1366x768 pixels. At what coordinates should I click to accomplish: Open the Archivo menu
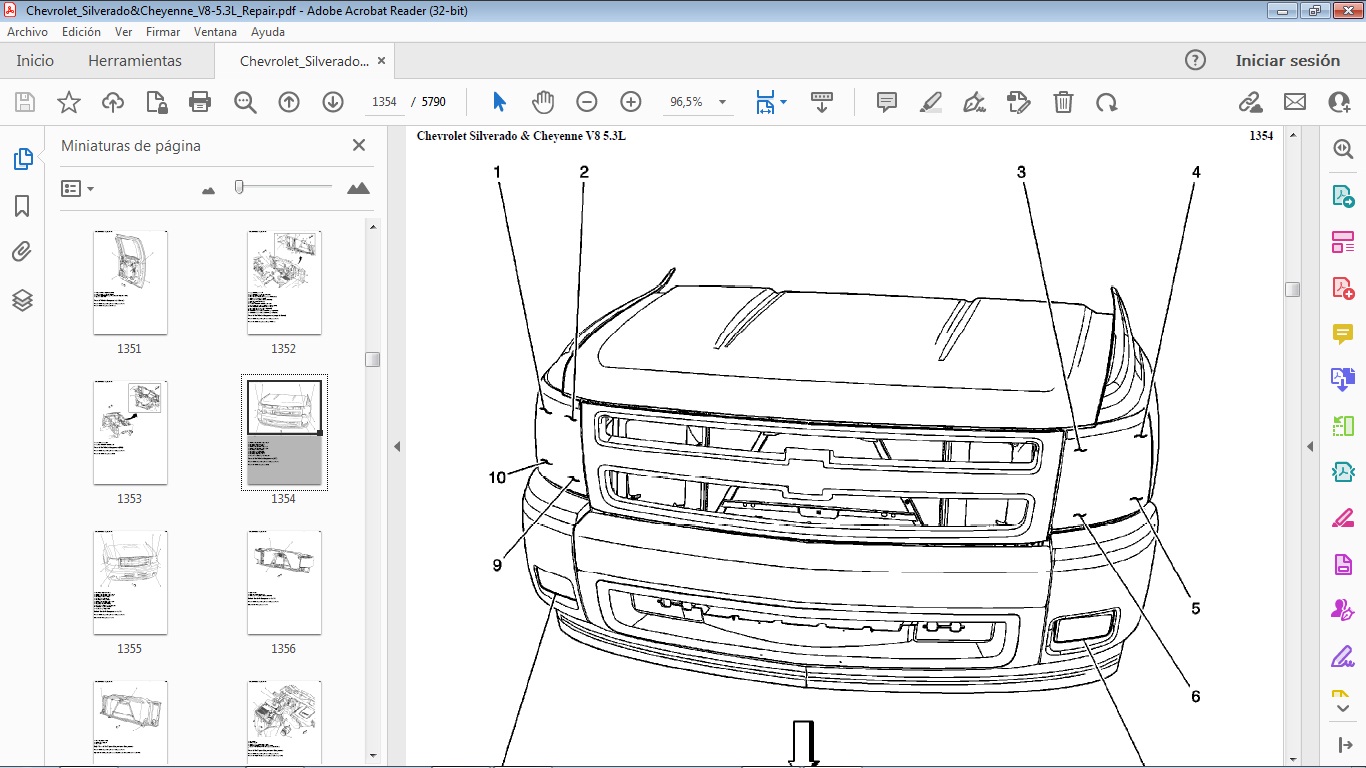pyautogui.click(x=27, y=32)
